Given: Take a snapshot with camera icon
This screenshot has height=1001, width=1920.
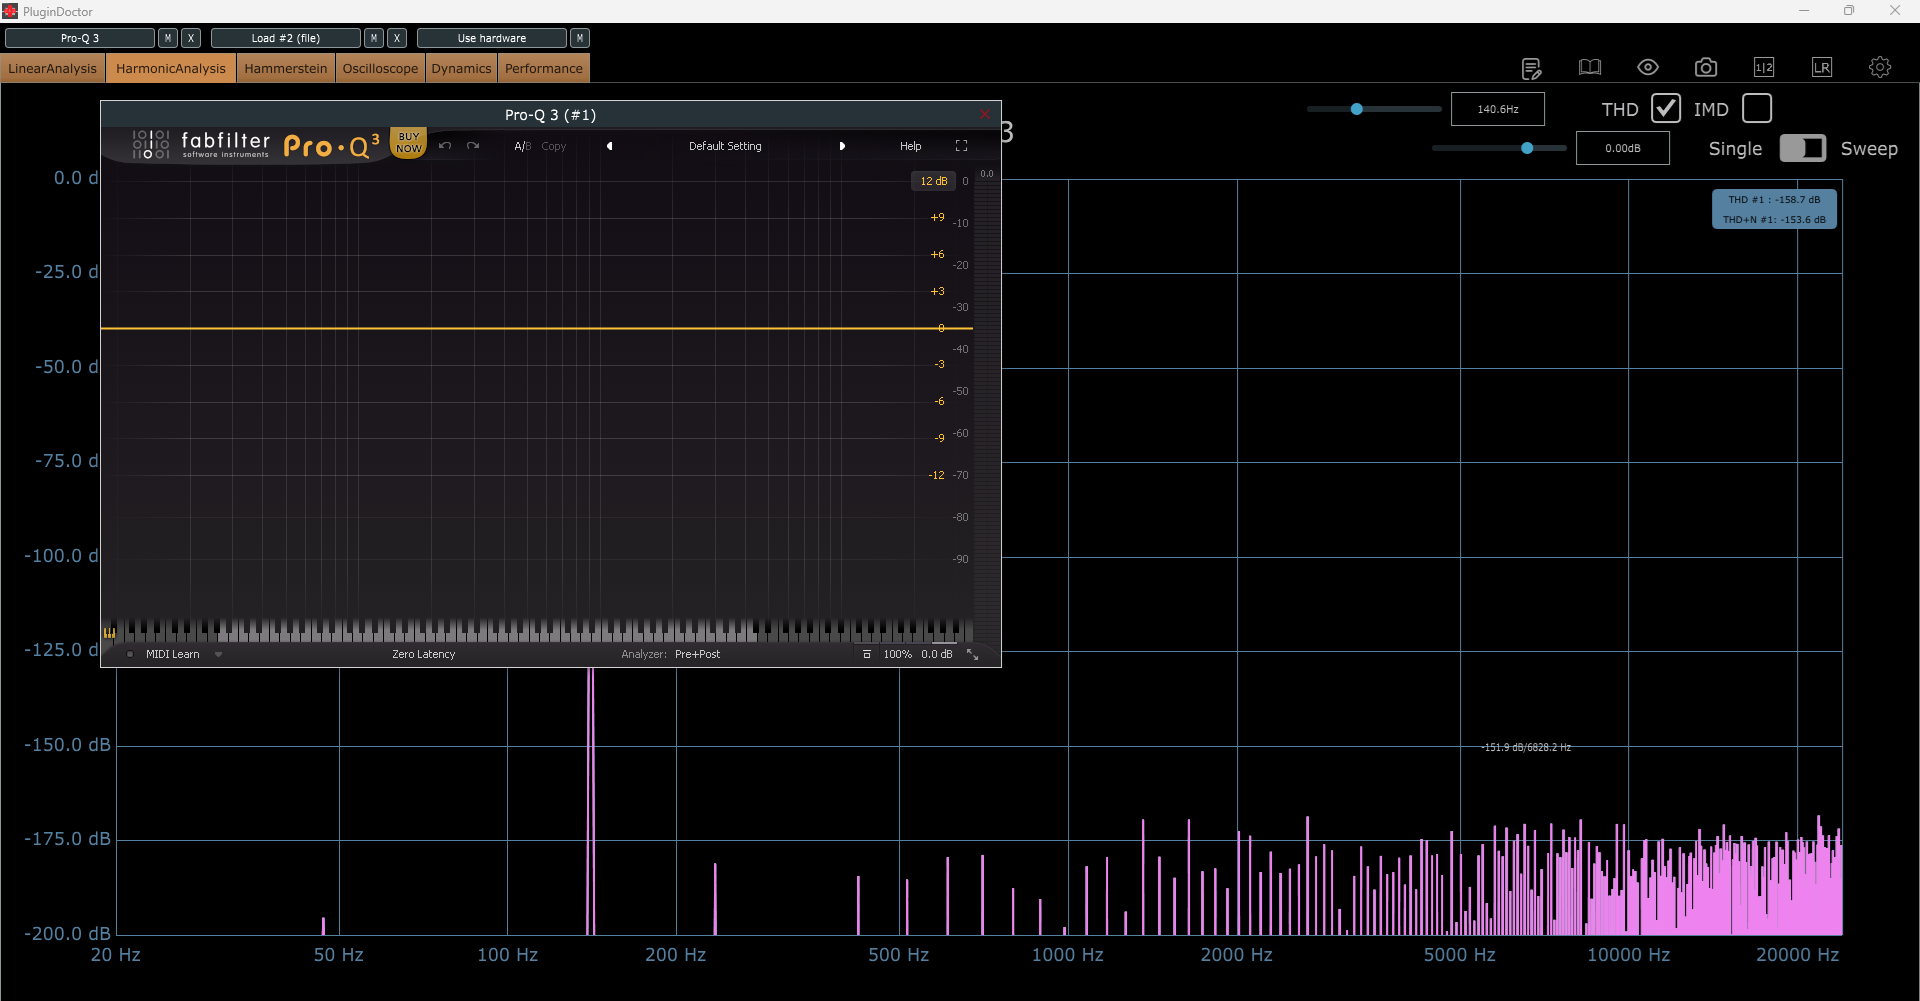Looking at the screenshot, I should [x=1706, y=67].
